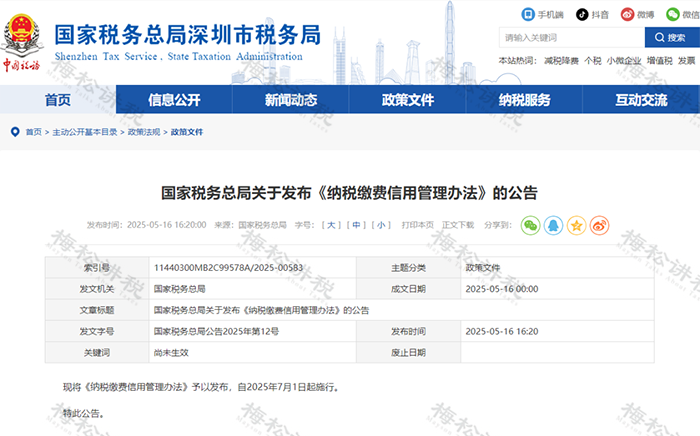Open 政策文件 navigation tab
The width and height of the screenshot is (700, 436).
pos(408,100)
